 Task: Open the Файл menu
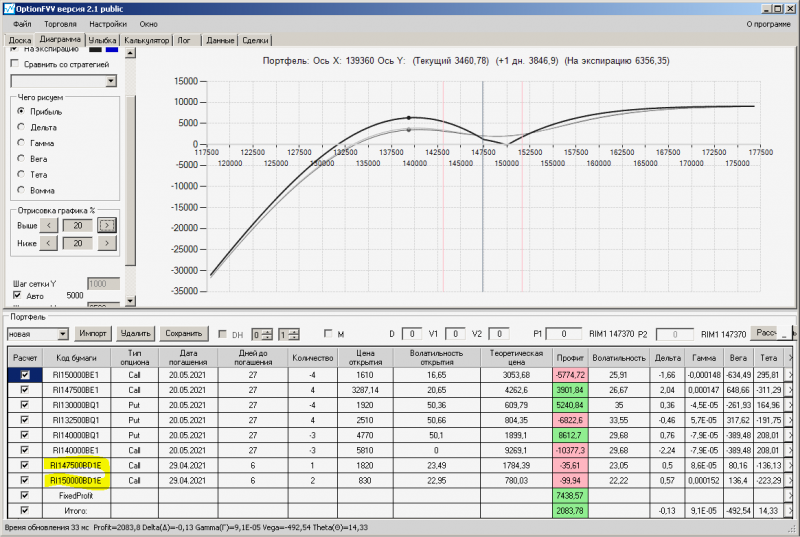[22, 24]
